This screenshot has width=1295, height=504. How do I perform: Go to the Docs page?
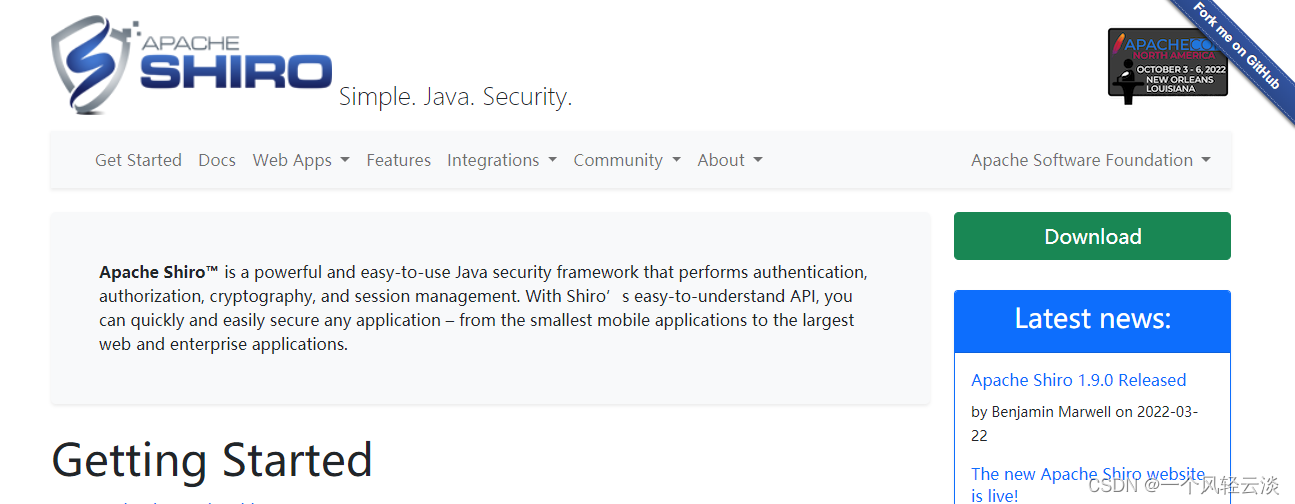(x=217, y=160)
